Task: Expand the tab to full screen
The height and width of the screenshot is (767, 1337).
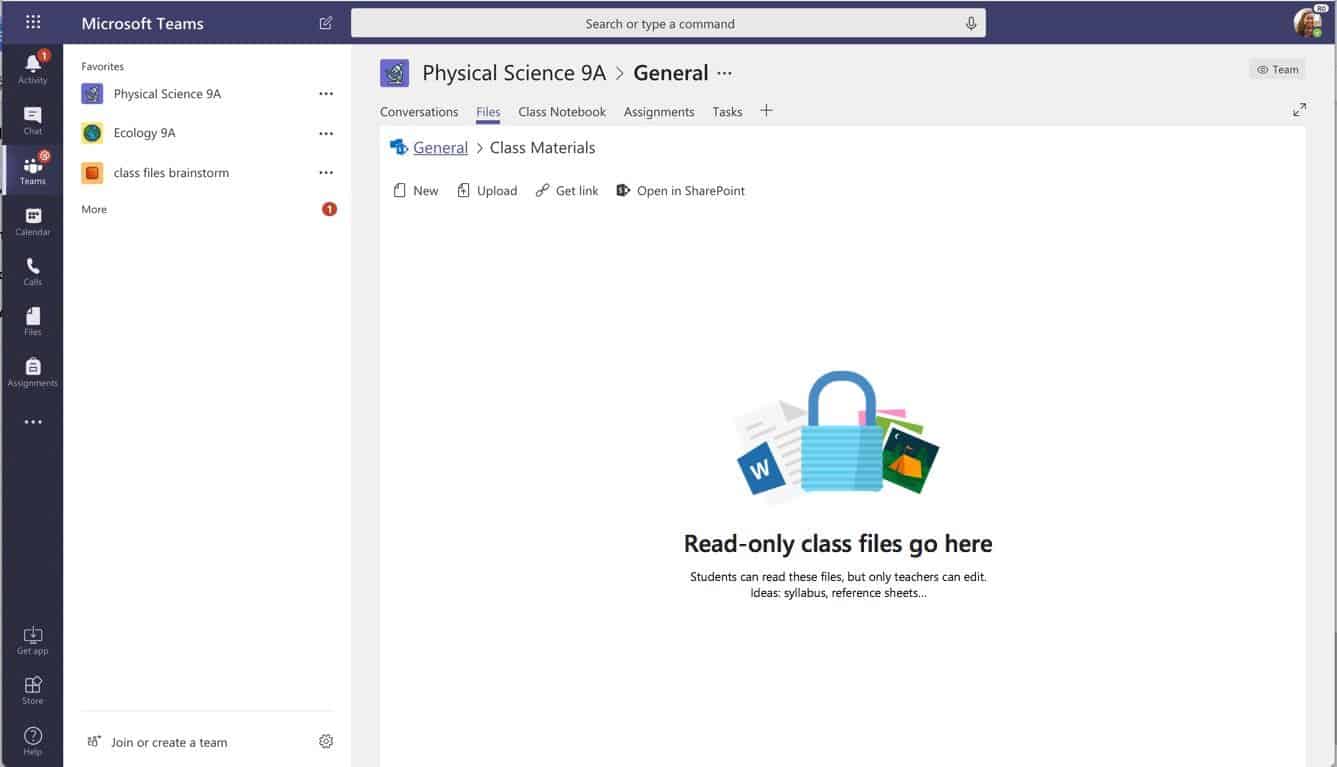Action: [x=1299, y=110]
